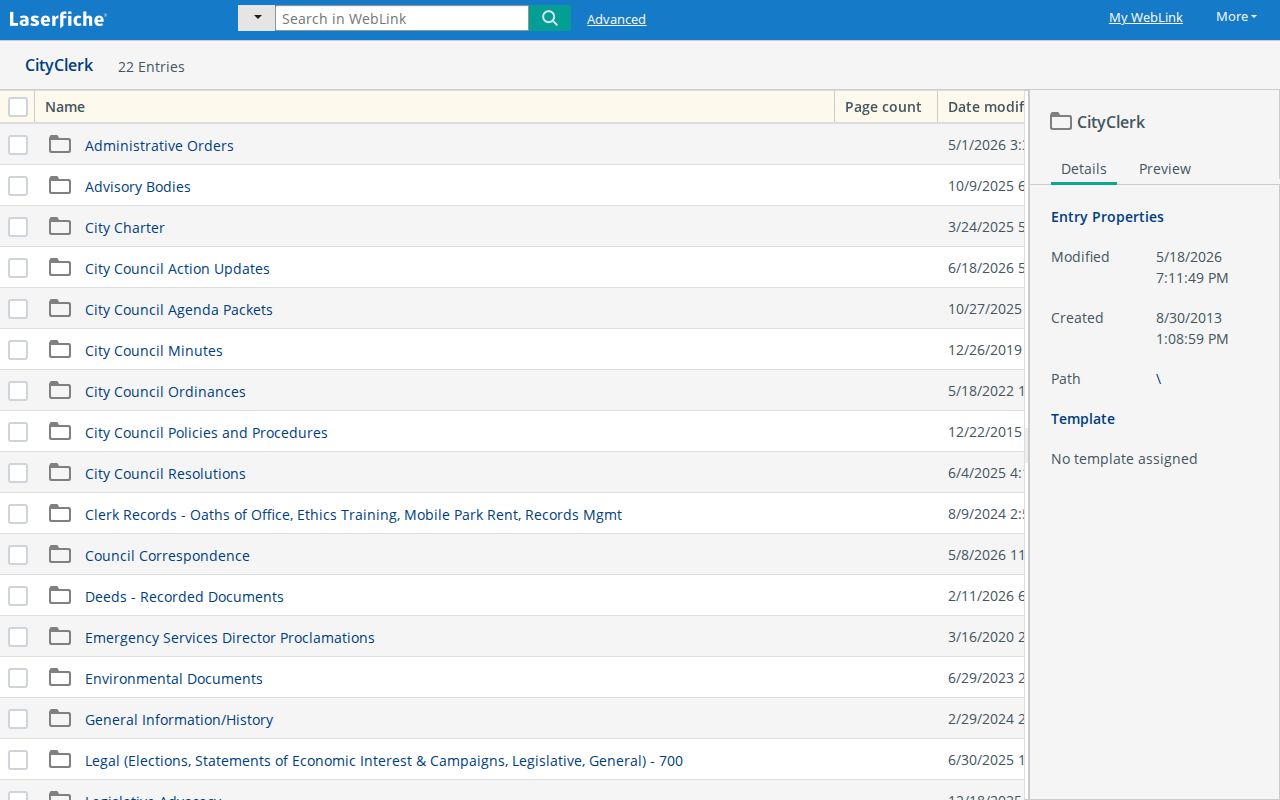Open Advisory Bodies folder link
Image resolution: width=1280 pixels, height=800 pixels.
138,187
